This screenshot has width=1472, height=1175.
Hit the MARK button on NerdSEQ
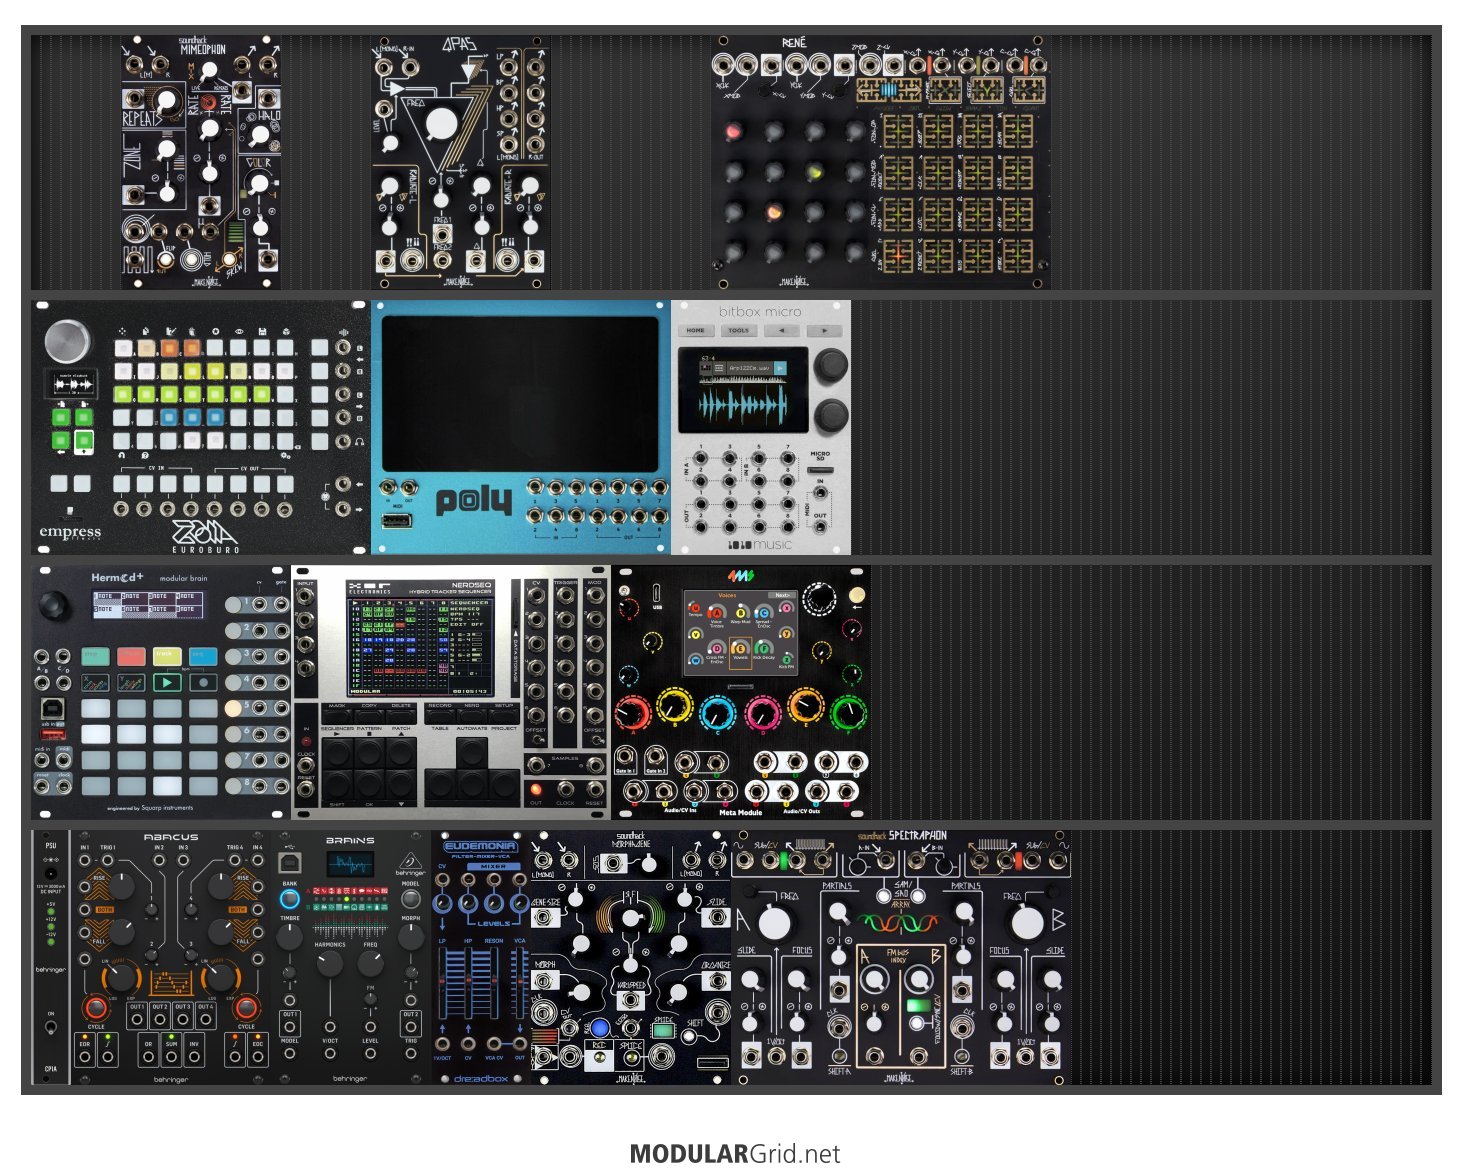336,715
